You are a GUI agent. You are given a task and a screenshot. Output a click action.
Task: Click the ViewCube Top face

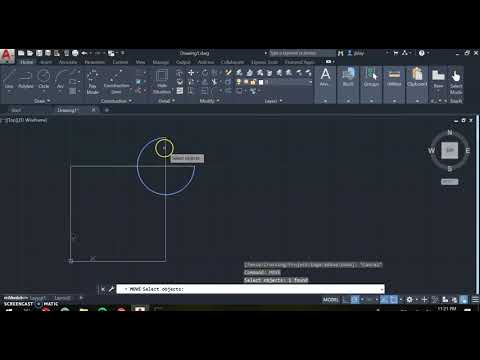tap(450, 150)
